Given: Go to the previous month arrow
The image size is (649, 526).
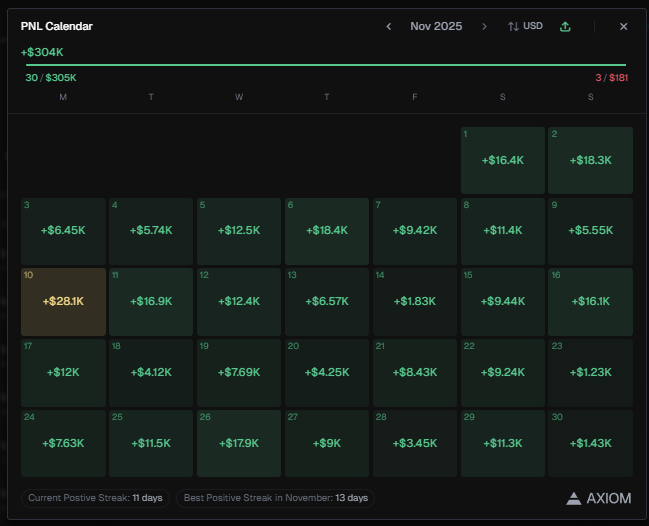Looking at the screenshot, I should coord(389,26).
